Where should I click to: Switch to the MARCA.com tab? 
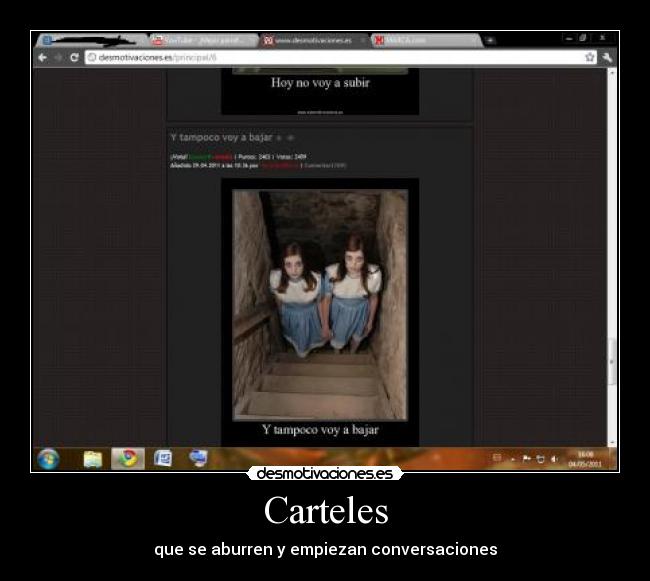pyautogui.click(x=426, y=41)
